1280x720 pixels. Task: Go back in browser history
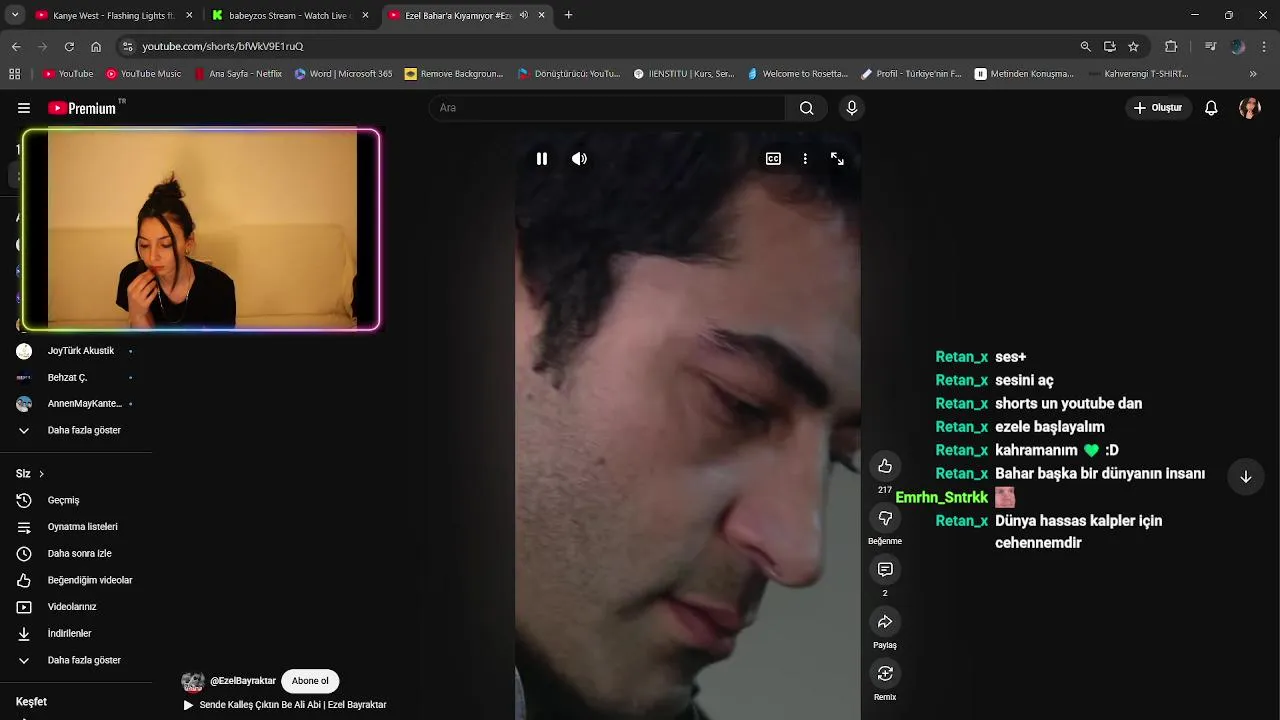[16, 46]
